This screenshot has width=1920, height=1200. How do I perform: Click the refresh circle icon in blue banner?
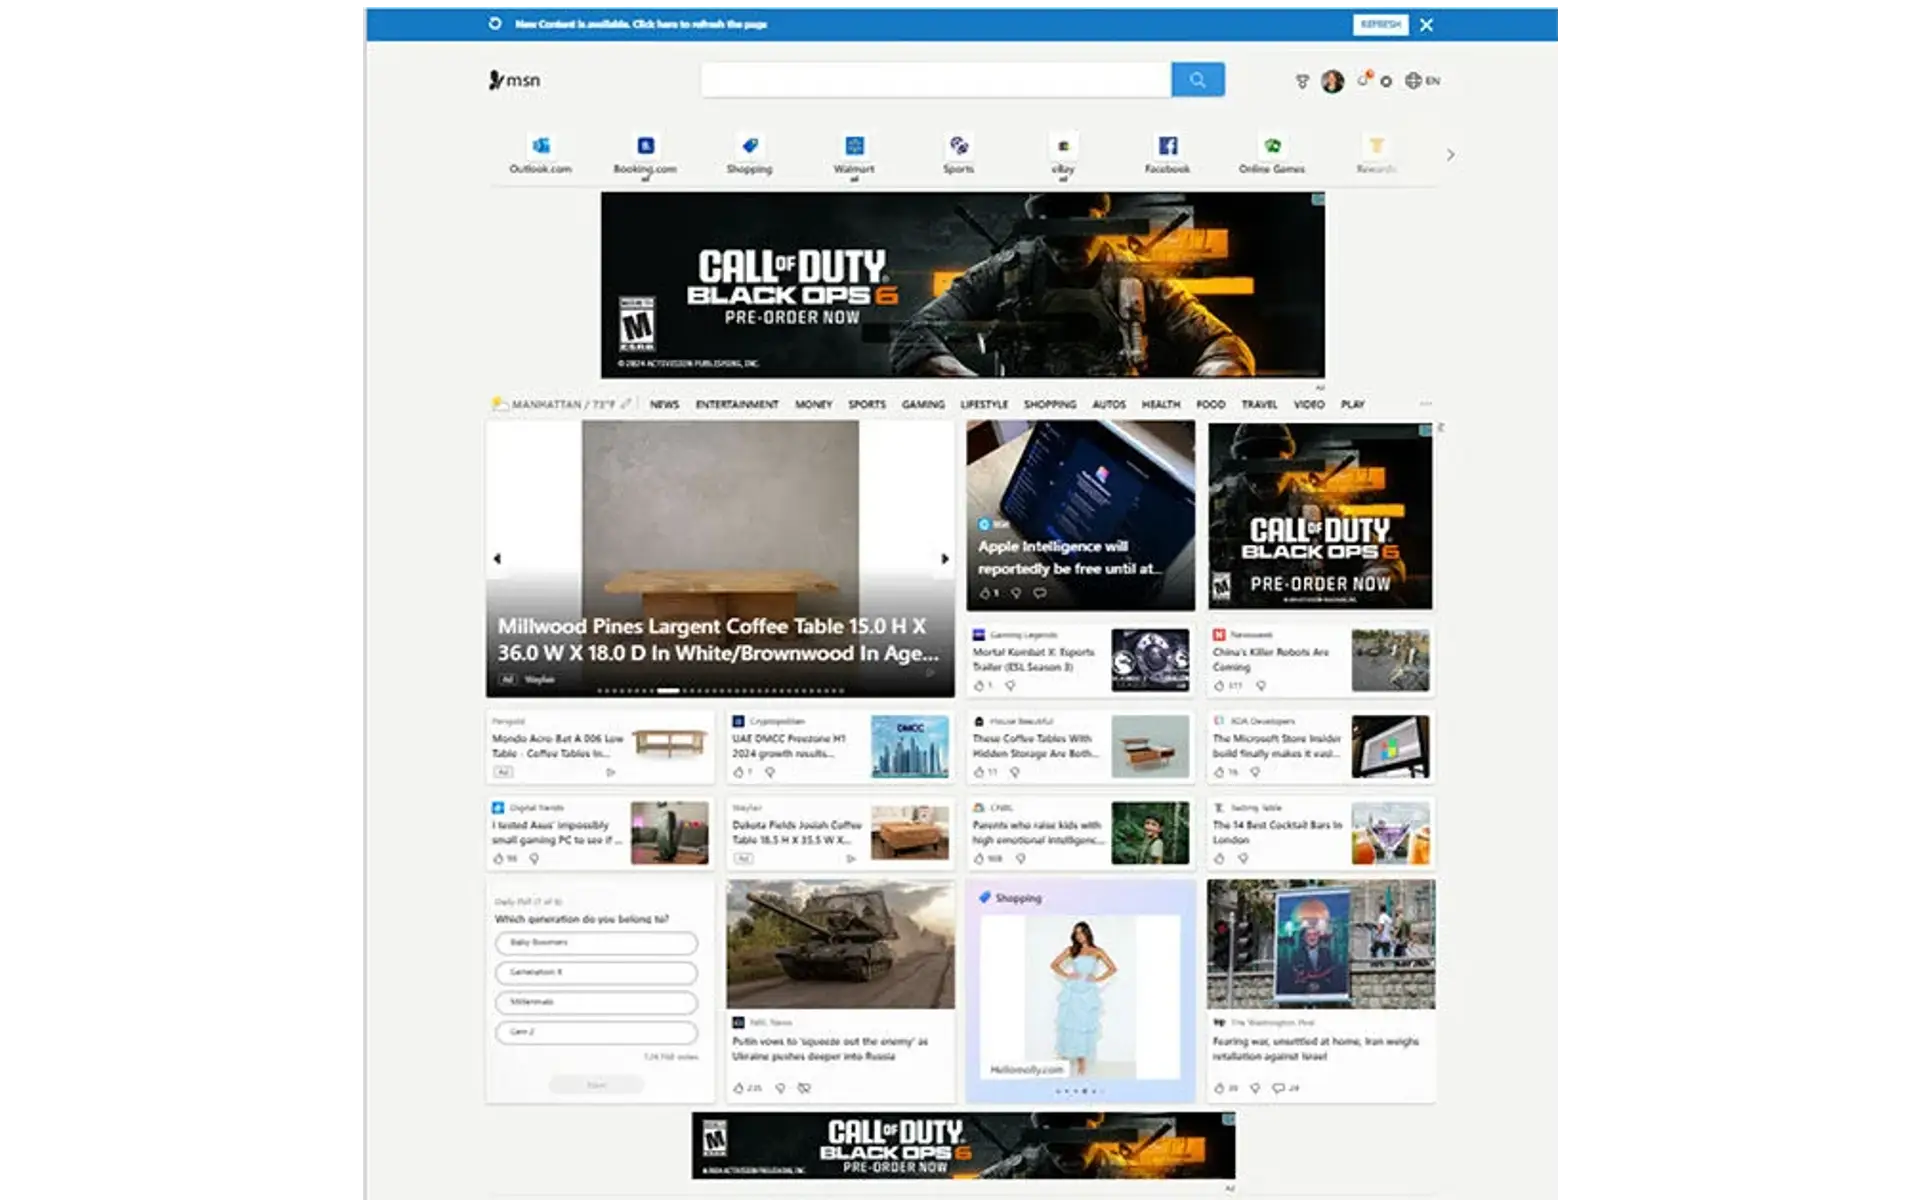495,23
